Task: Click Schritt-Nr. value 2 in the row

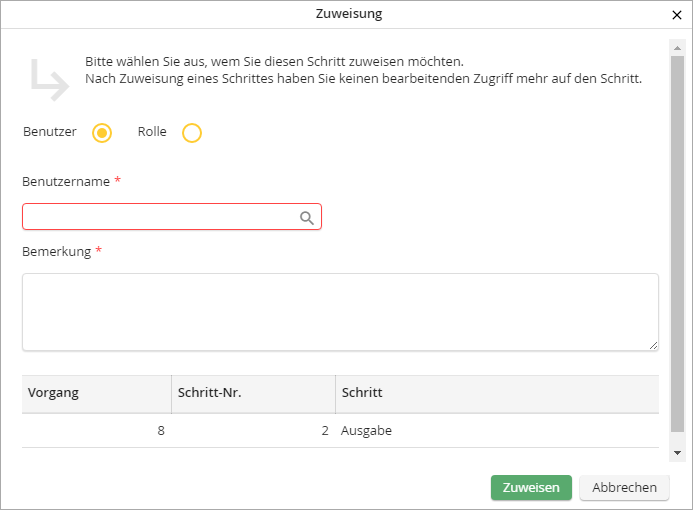Action: 325,431
